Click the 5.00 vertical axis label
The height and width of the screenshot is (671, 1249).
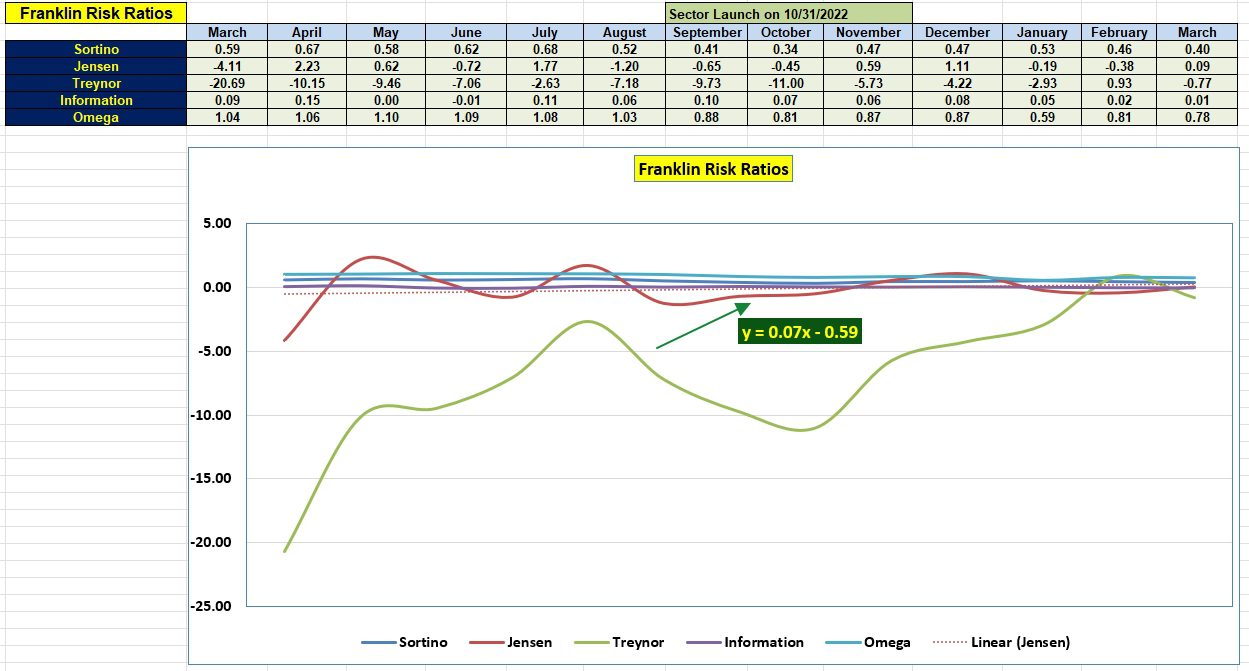(x=217, y=224)
